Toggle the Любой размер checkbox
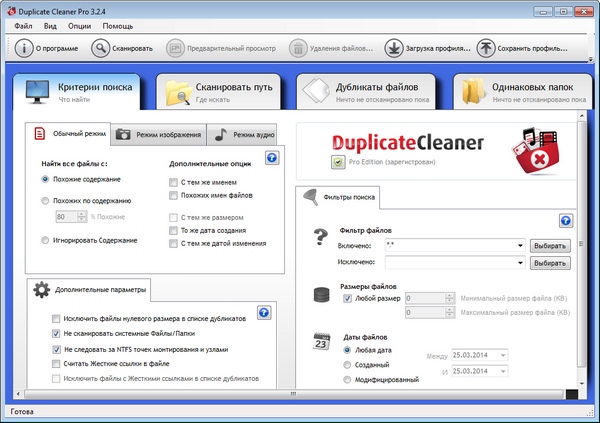 pyautogui.click(x=346, y=297)
